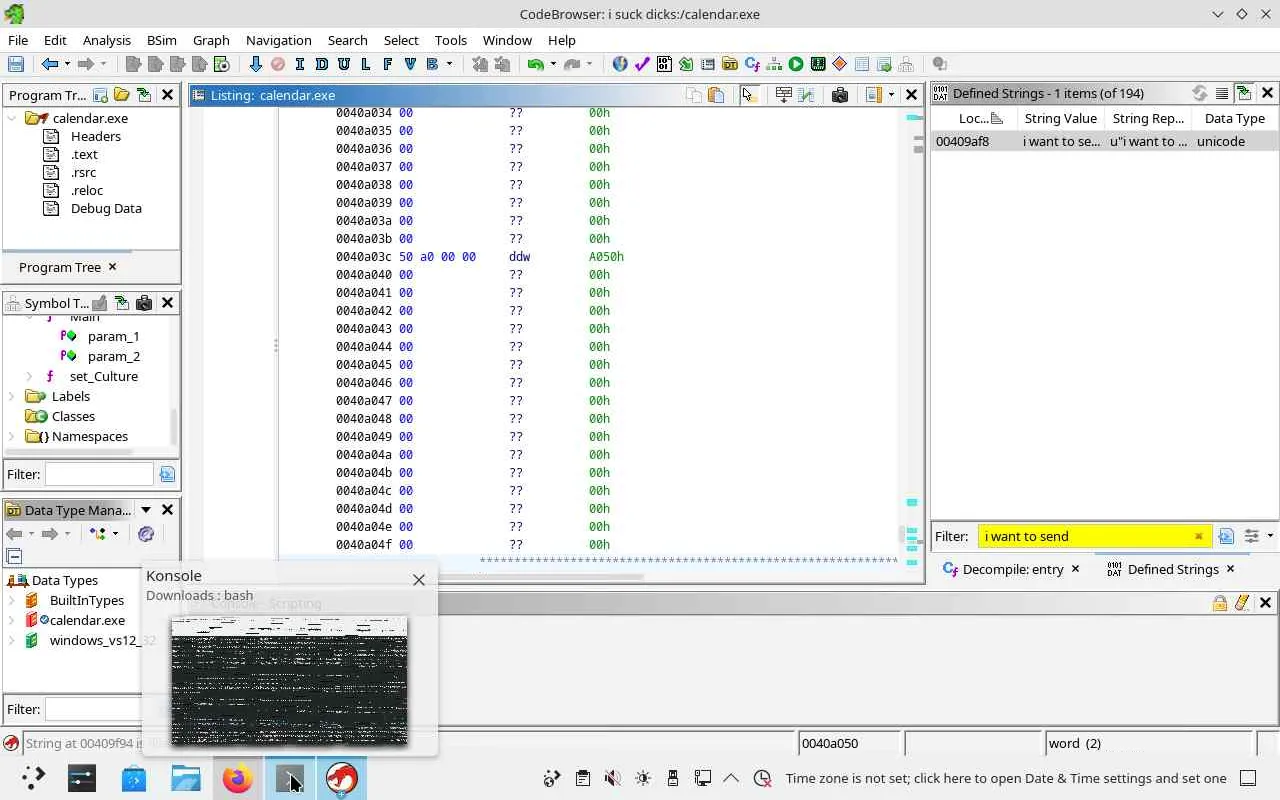Click the V toolbar navigation button
This screenshot has width=1280, height=800.
pos(410,64)
